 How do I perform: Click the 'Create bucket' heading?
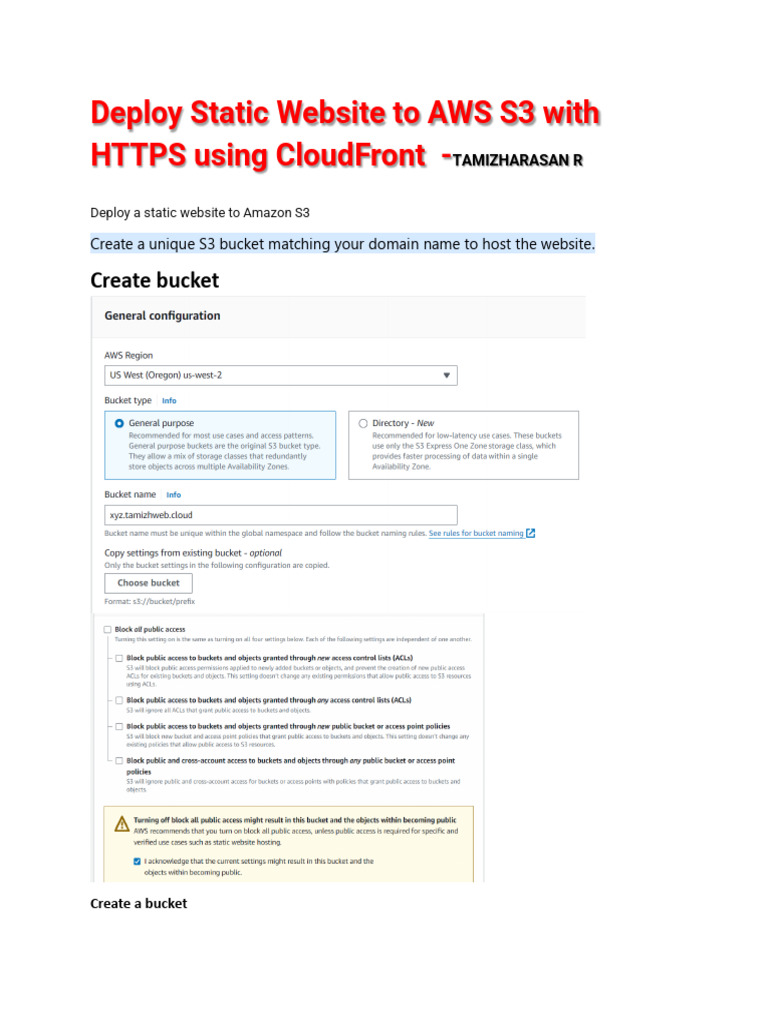tap(155, 280)
